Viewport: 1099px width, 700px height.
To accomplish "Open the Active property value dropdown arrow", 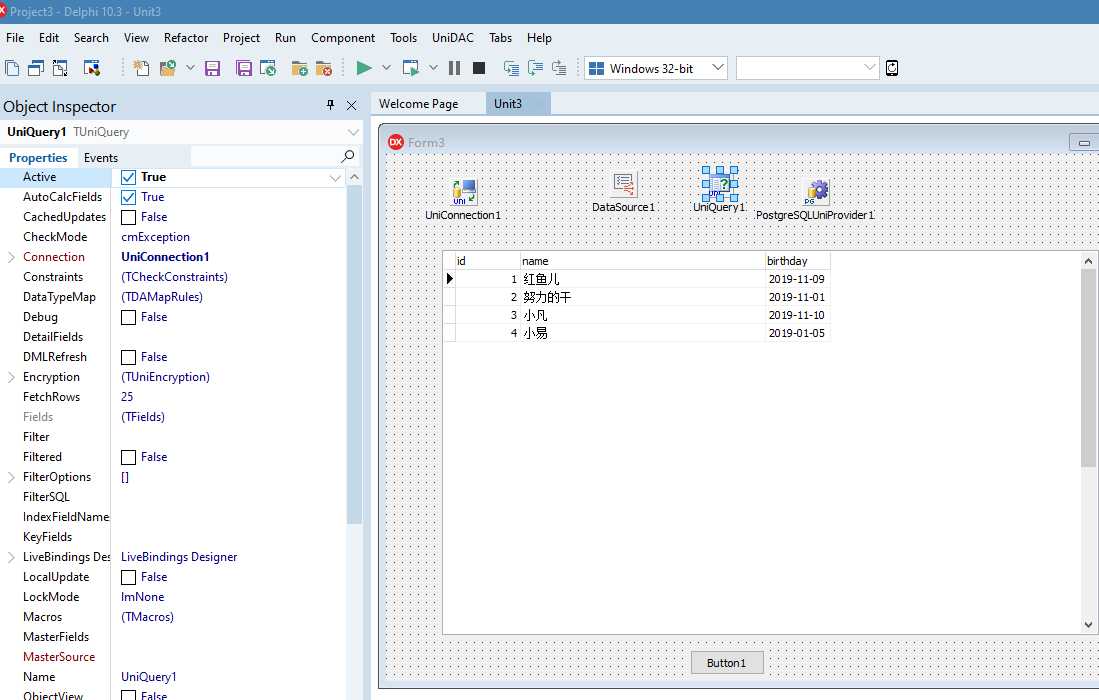I will [x=335, y=178].
